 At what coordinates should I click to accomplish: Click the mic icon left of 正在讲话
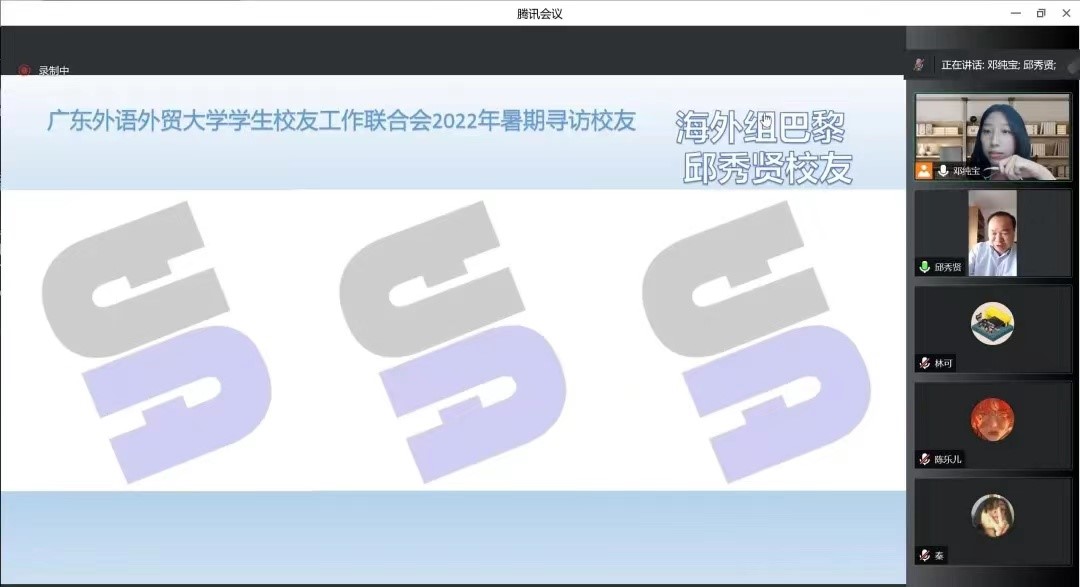pyautogui.click(x=919, y=64)
